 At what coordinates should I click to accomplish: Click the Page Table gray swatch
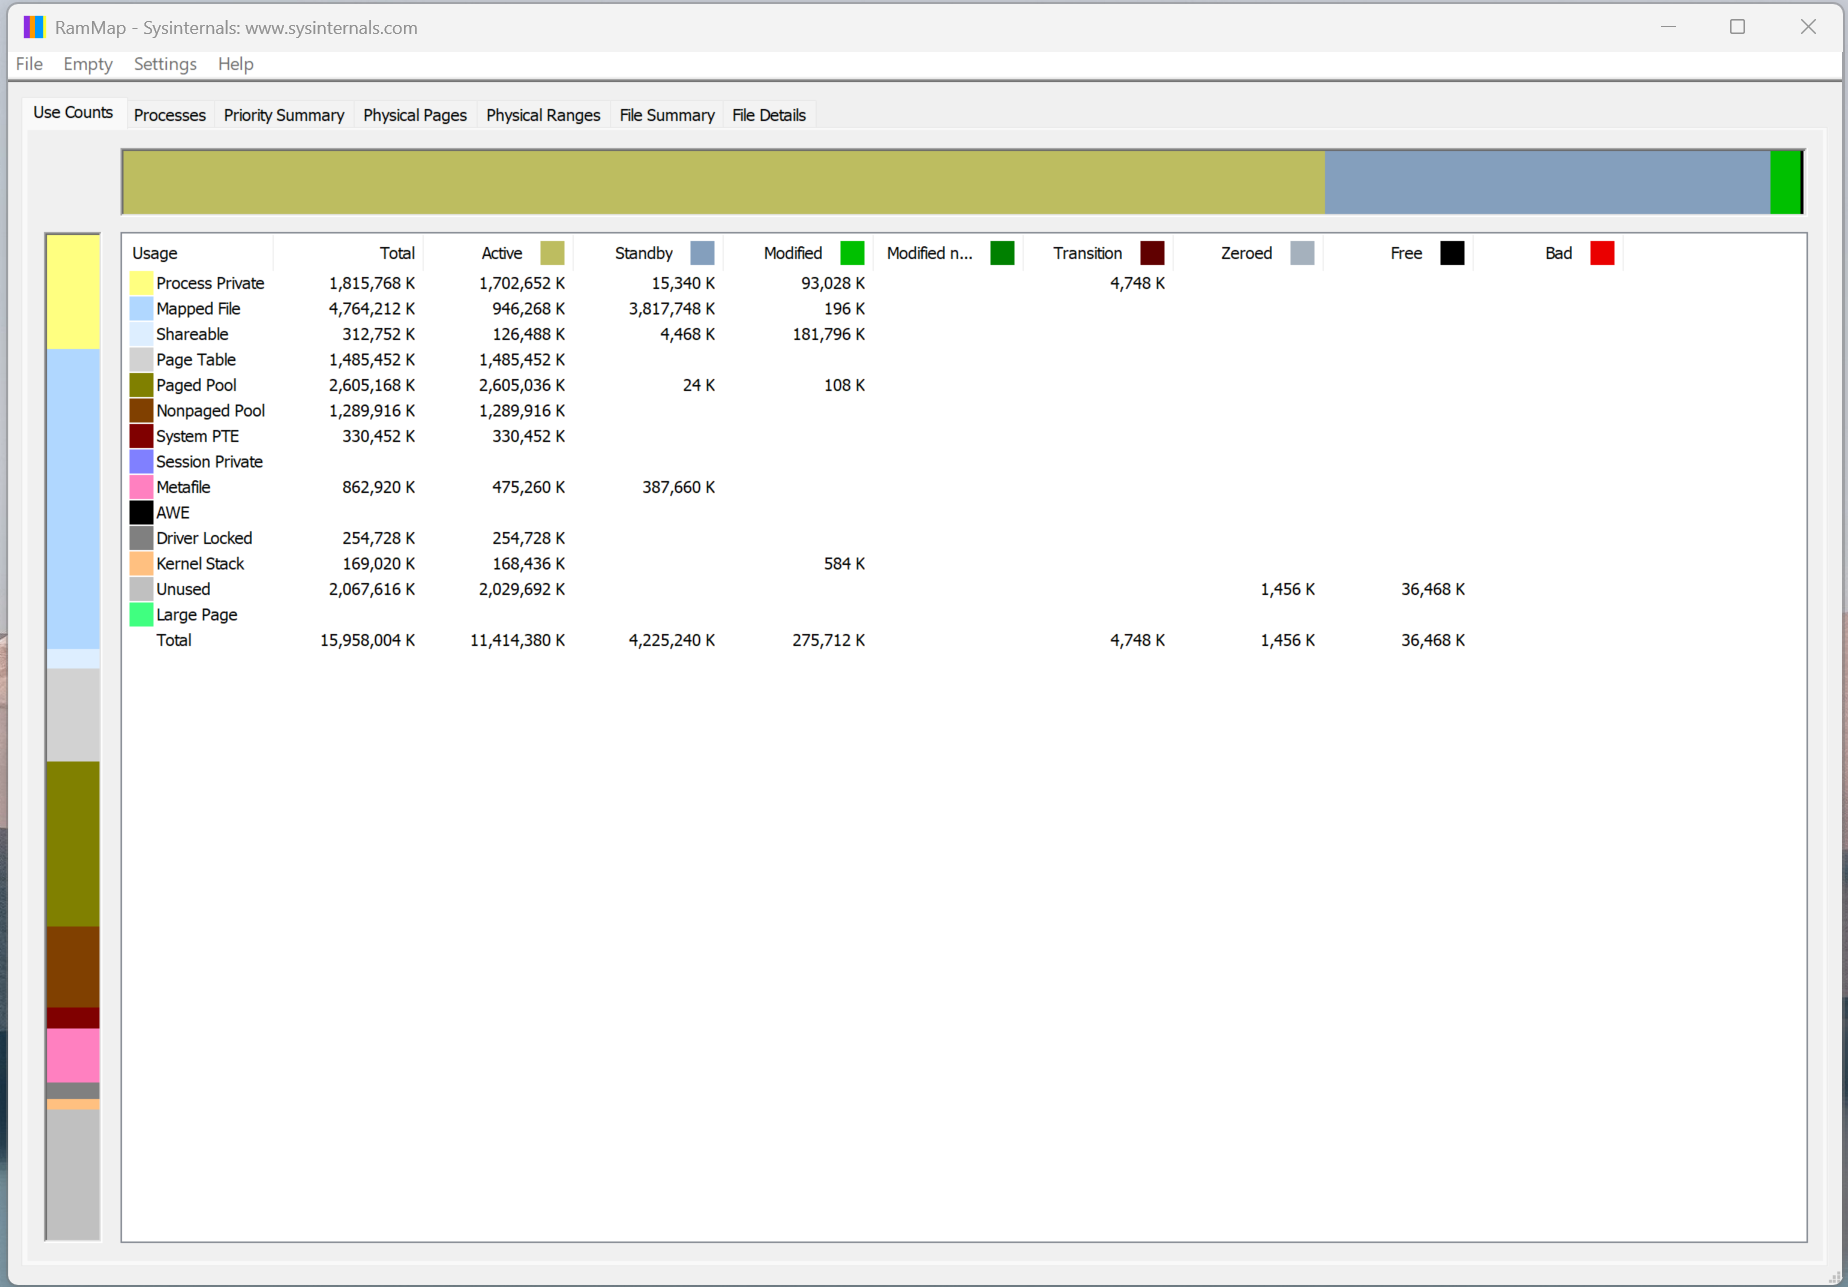[141, 360]
